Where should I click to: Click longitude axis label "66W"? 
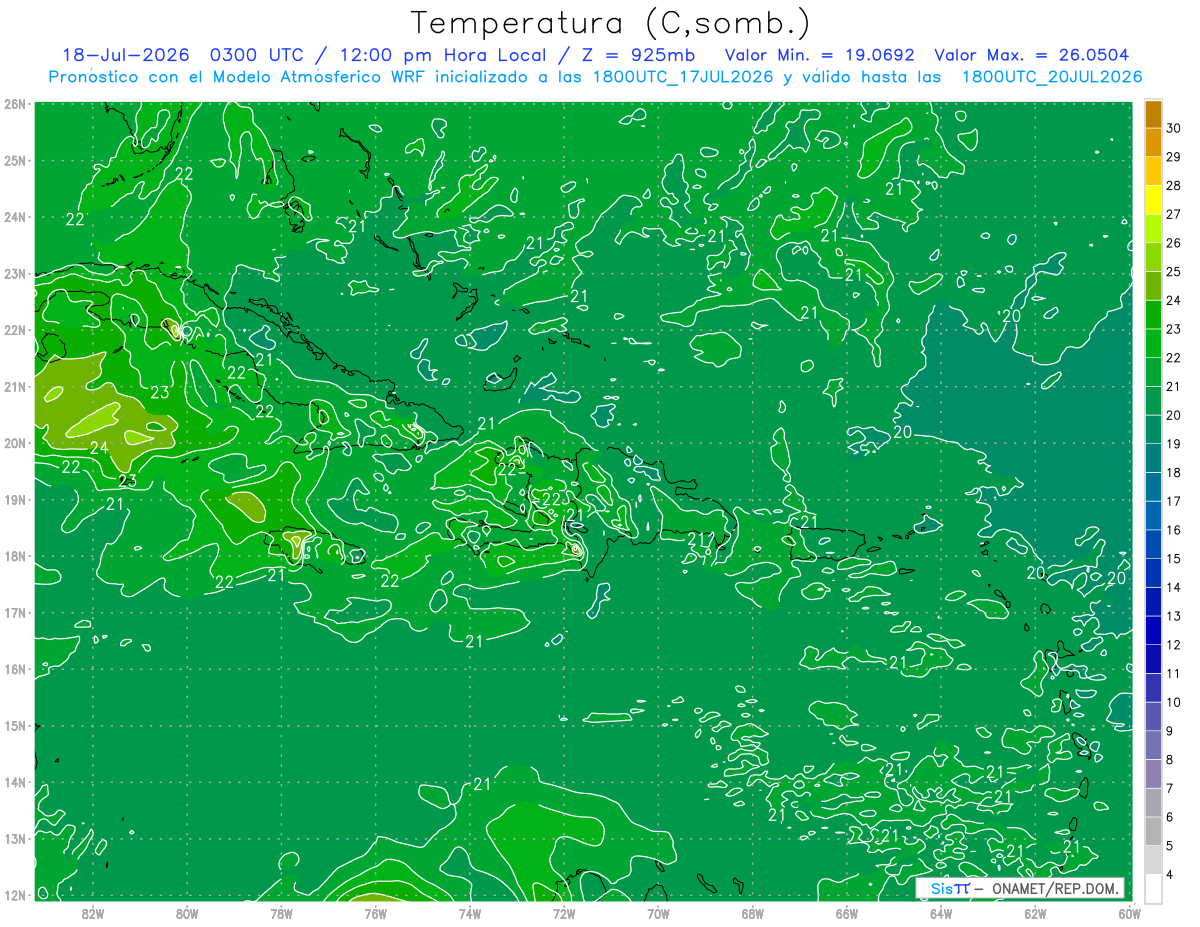(x=846, y=913)
